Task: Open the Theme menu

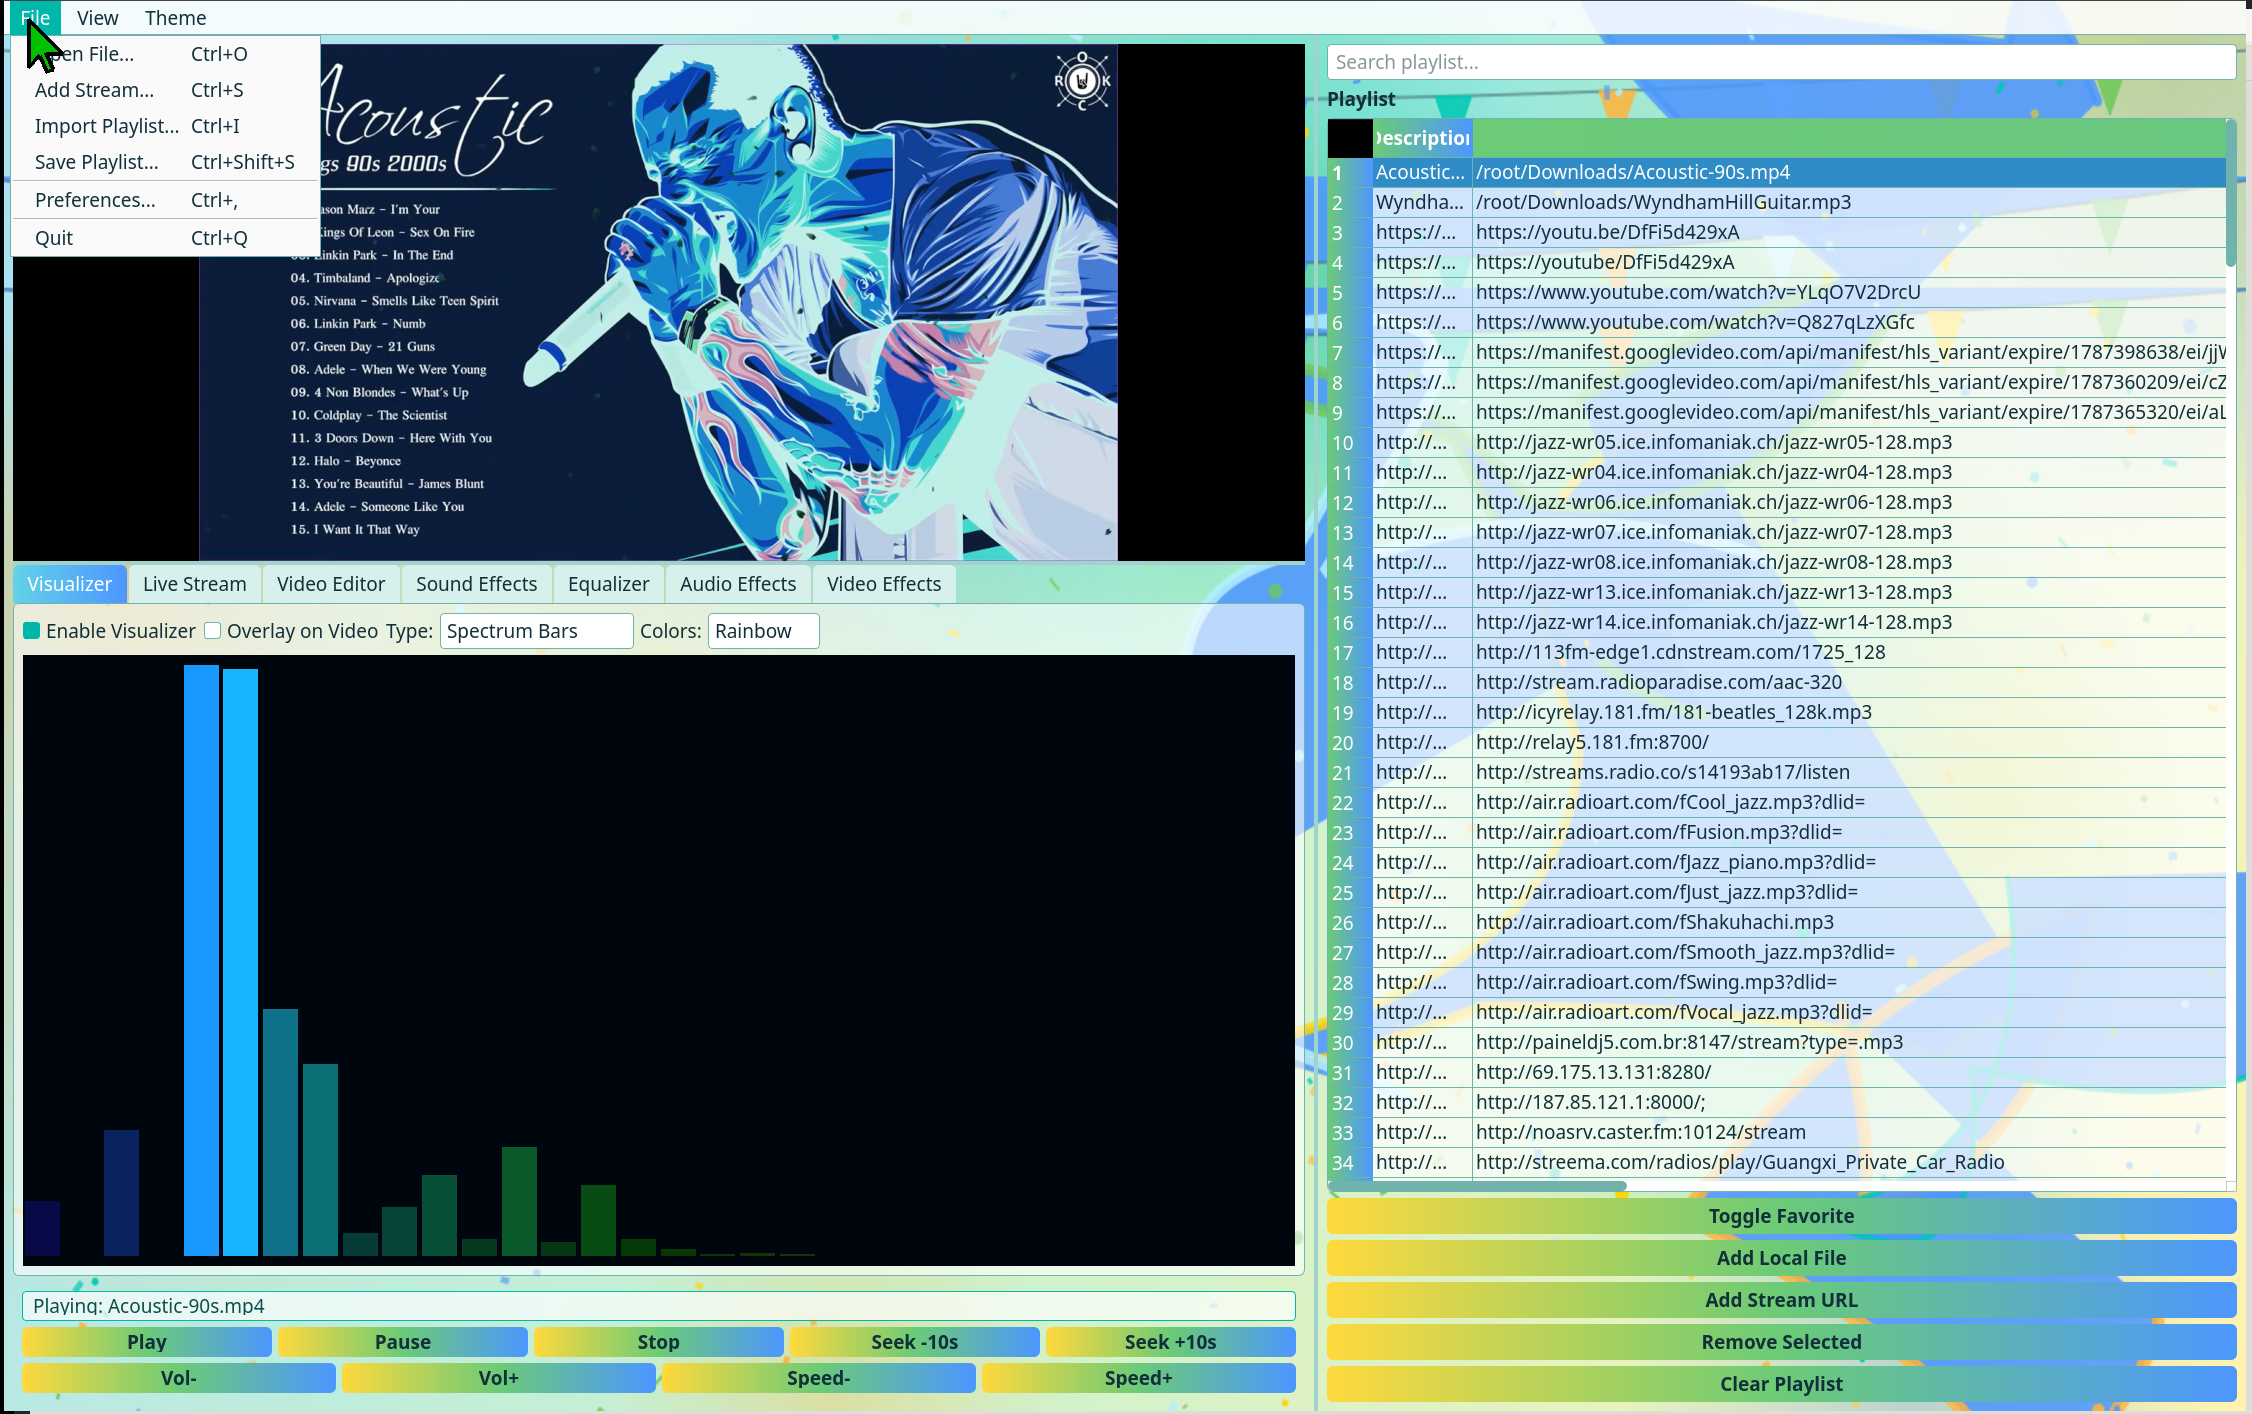Action: (x=175, y=18)
